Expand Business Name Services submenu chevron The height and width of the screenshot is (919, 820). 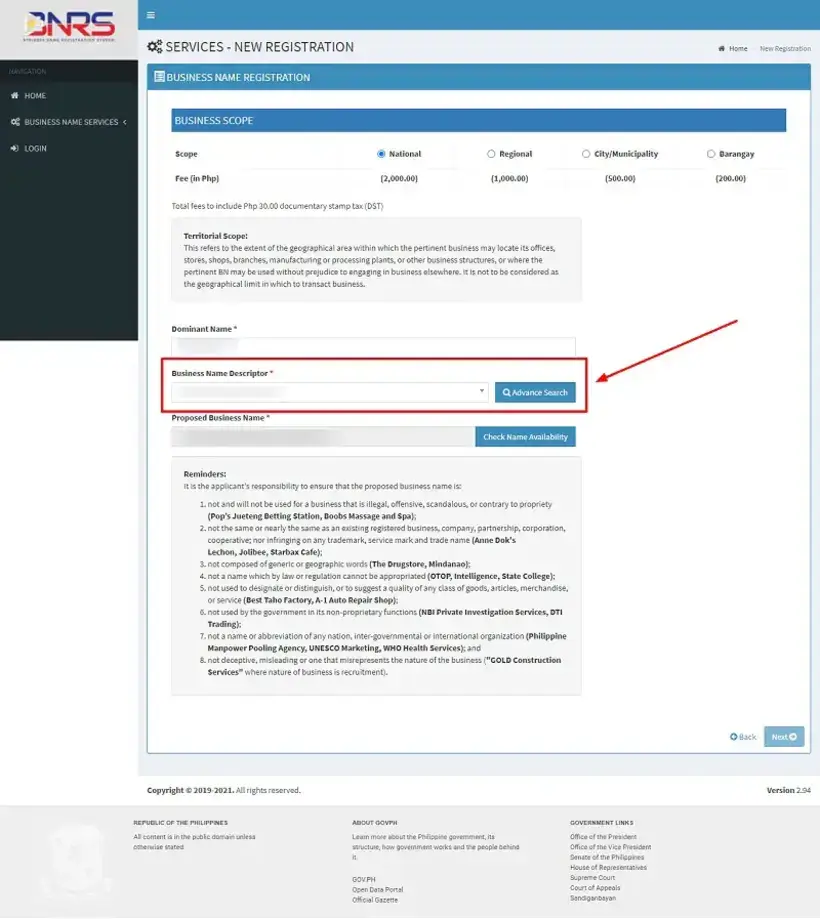click(125, 122)
